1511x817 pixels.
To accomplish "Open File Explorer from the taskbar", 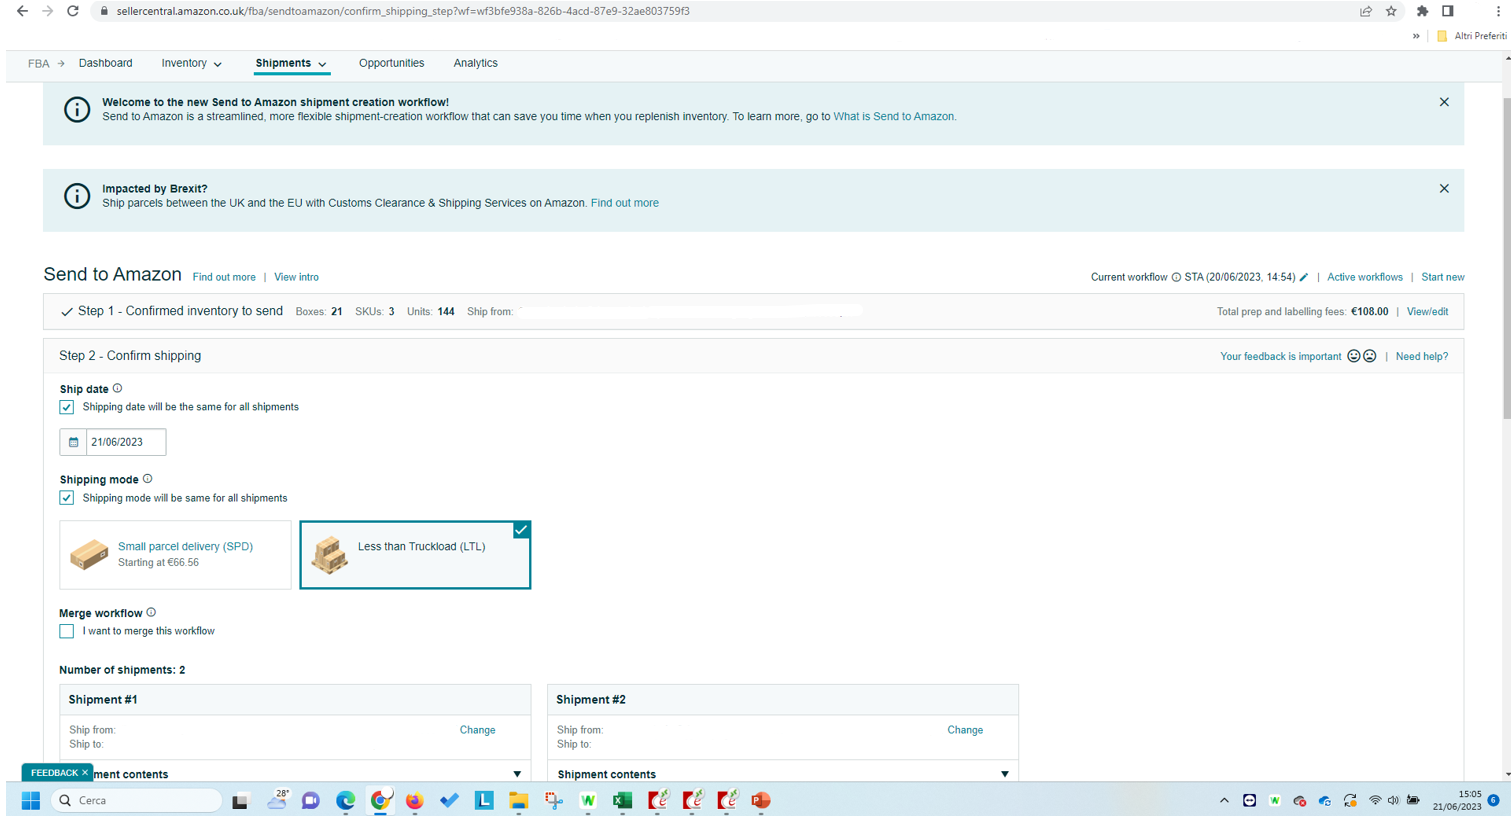I will [518, 800].
